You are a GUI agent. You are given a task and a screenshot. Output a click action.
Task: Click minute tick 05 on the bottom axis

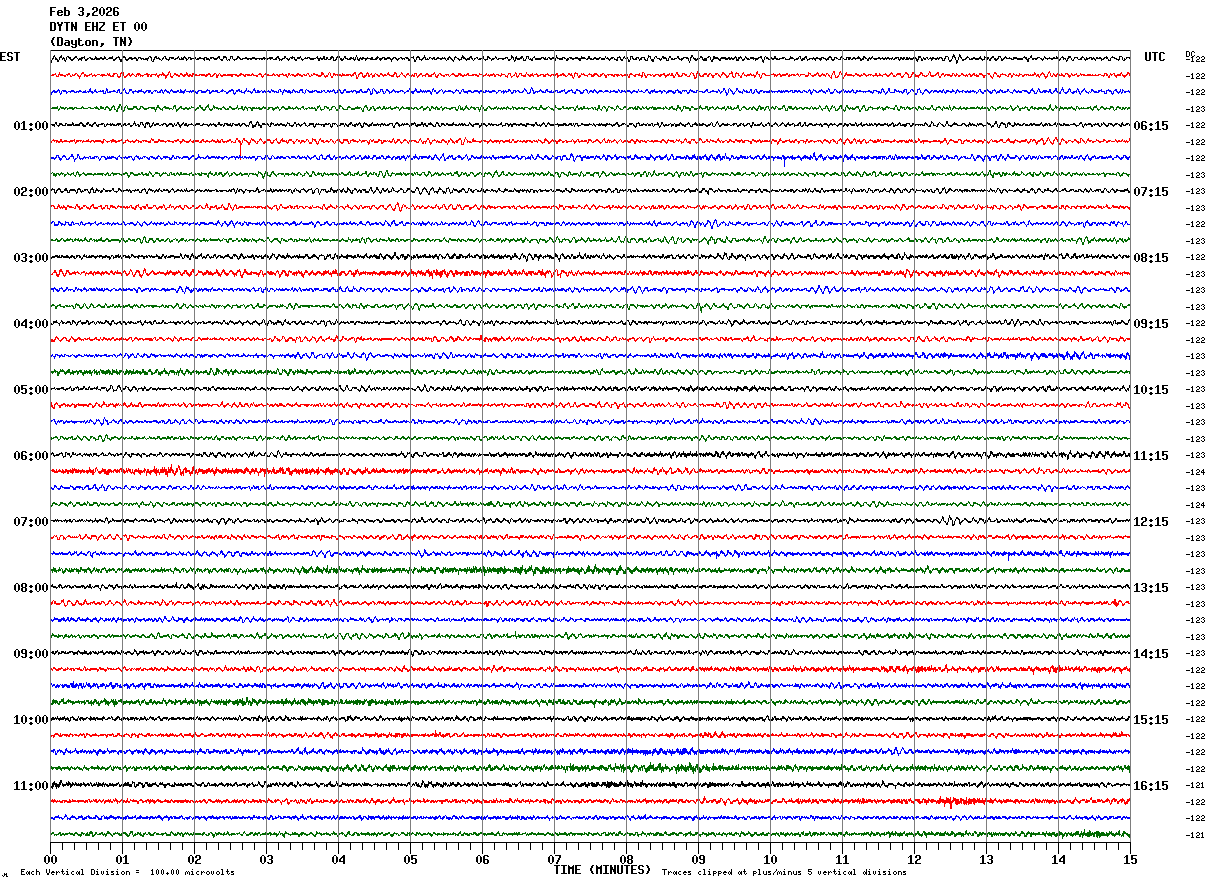(410, 859)
